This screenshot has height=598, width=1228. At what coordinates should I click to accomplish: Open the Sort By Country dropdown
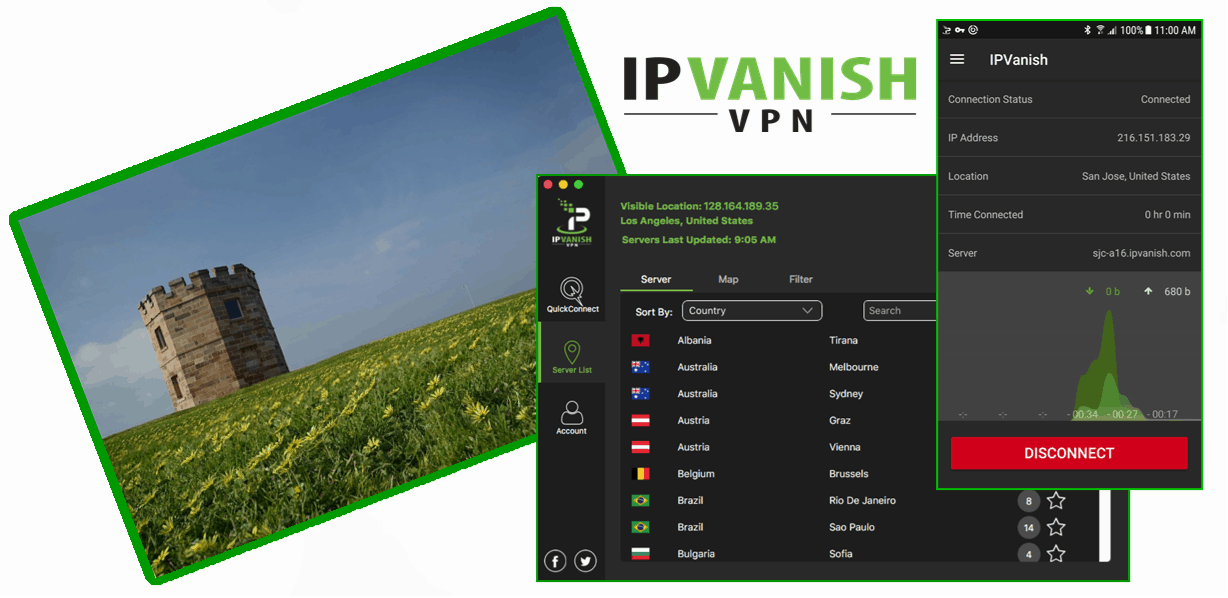click(752, 311)
